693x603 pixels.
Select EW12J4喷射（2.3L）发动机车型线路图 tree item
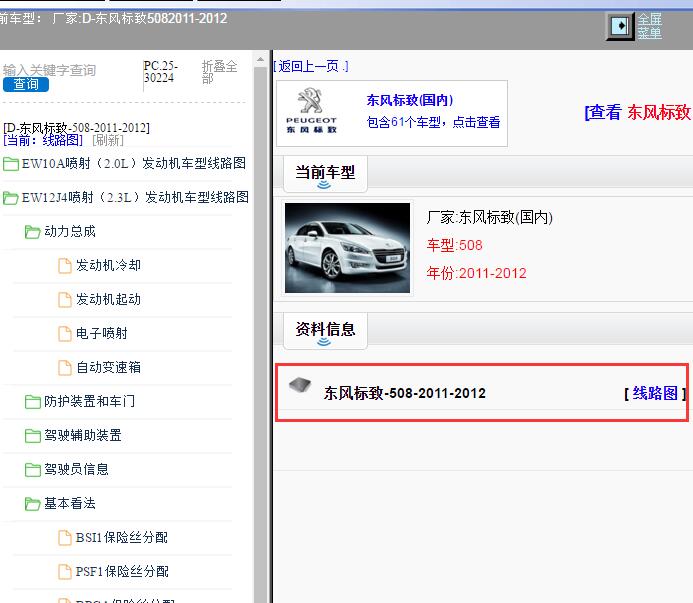pos(135,197)
